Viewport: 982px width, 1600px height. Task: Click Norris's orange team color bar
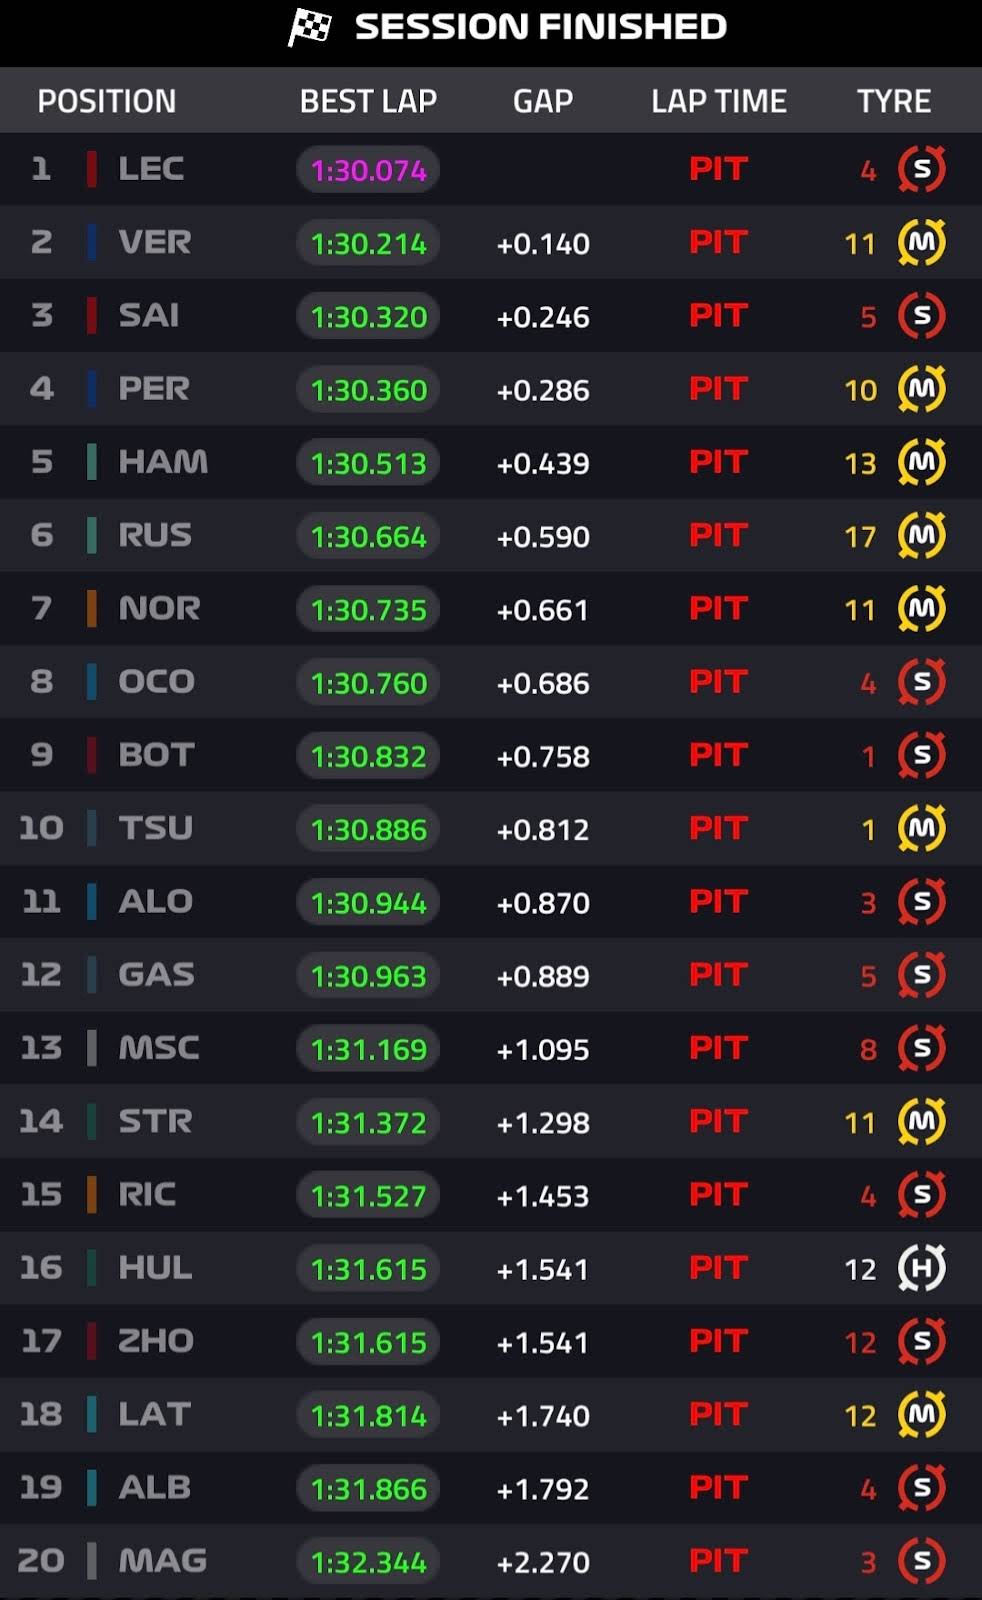point(92,608)
